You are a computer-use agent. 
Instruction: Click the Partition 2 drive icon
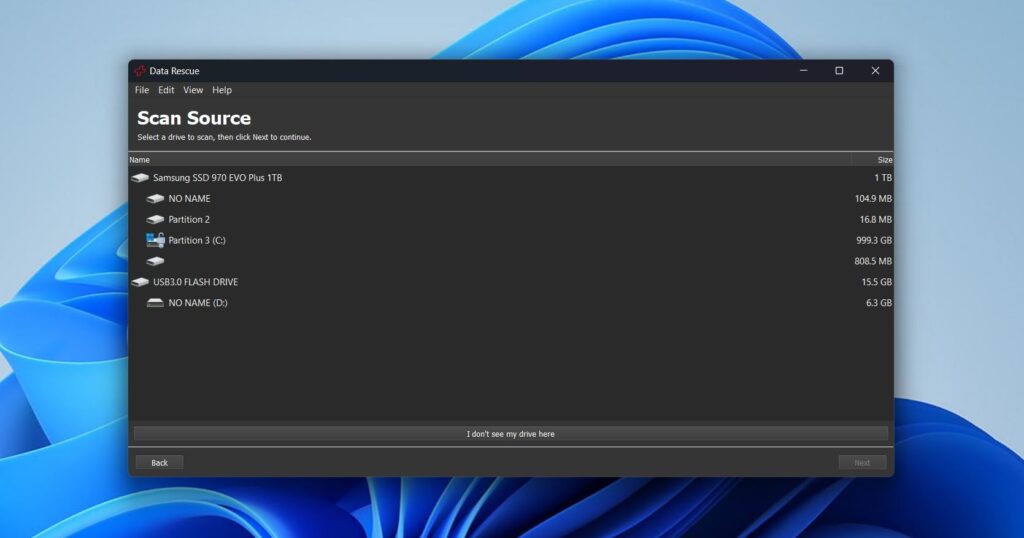point(155,219)
